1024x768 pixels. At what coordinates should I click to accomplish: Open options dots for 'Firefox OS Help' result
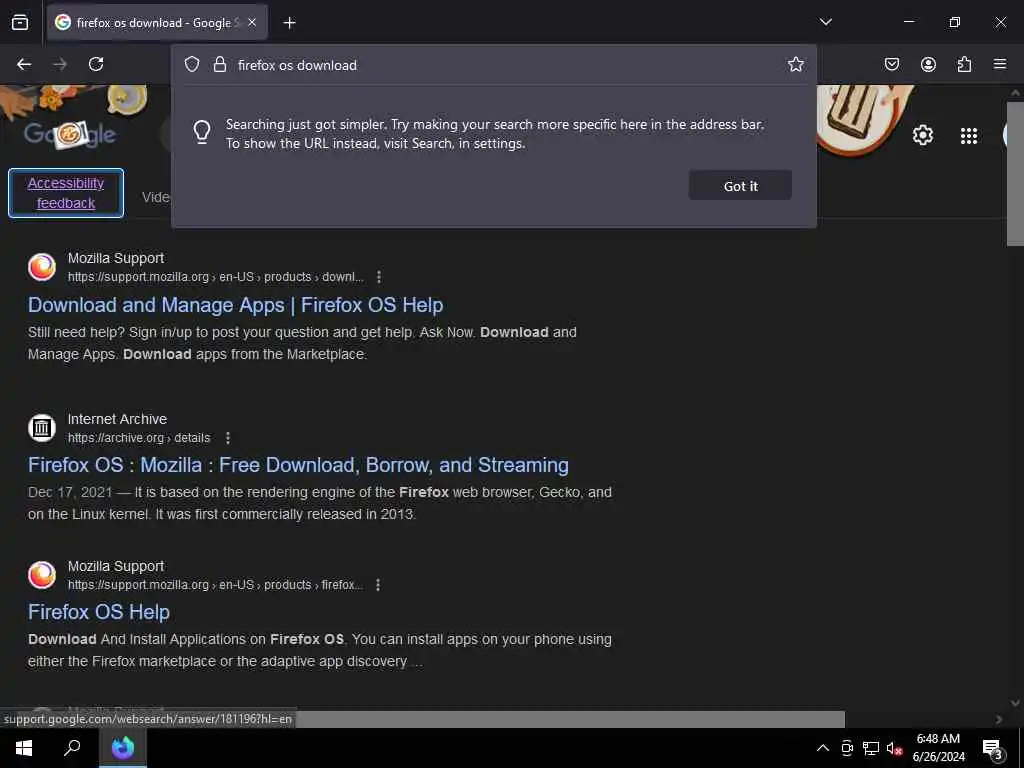(378, 584)
